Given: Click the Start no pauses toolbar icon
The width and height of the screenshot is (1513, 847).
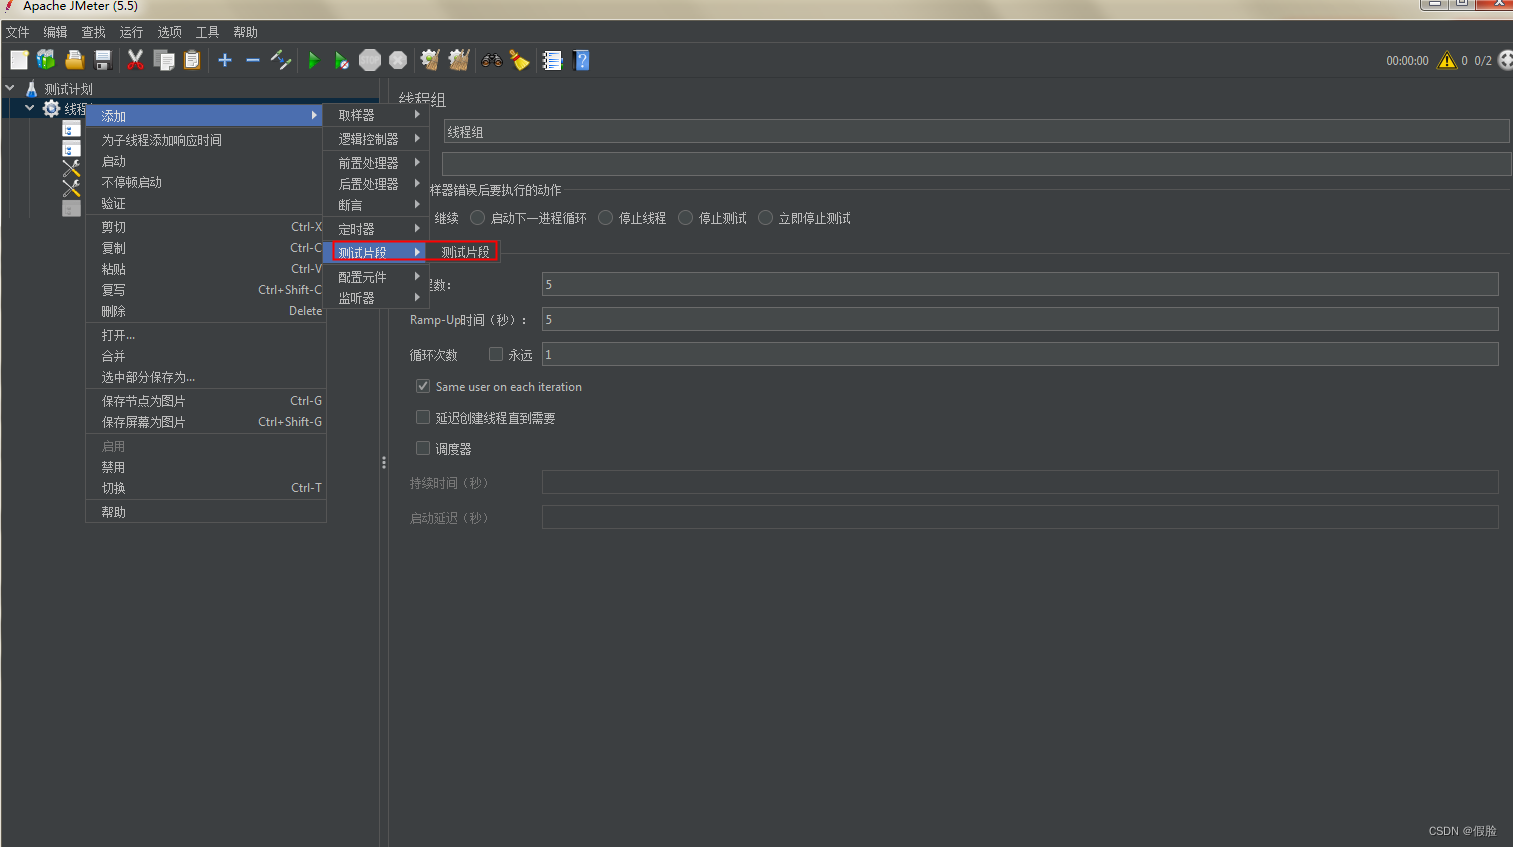Looking at the screenshot, I should point(341,60).
